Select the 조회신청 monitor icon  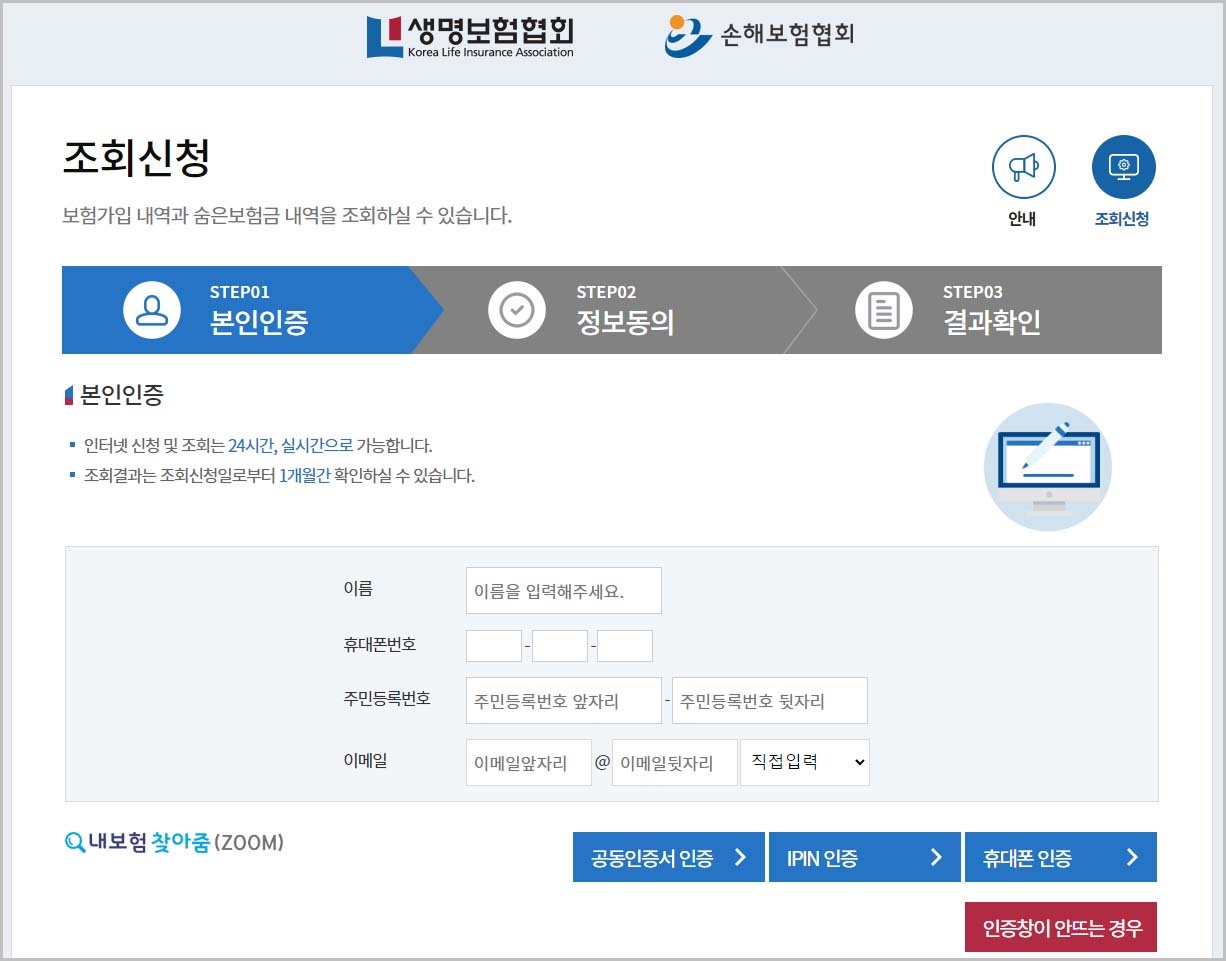[1123, 167]
